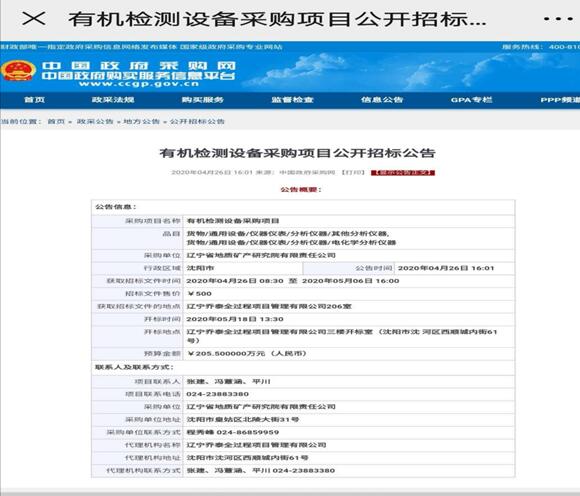The image size is (580, 496).
Task: Click the national emblem logo
Action: tap(18, 70)
